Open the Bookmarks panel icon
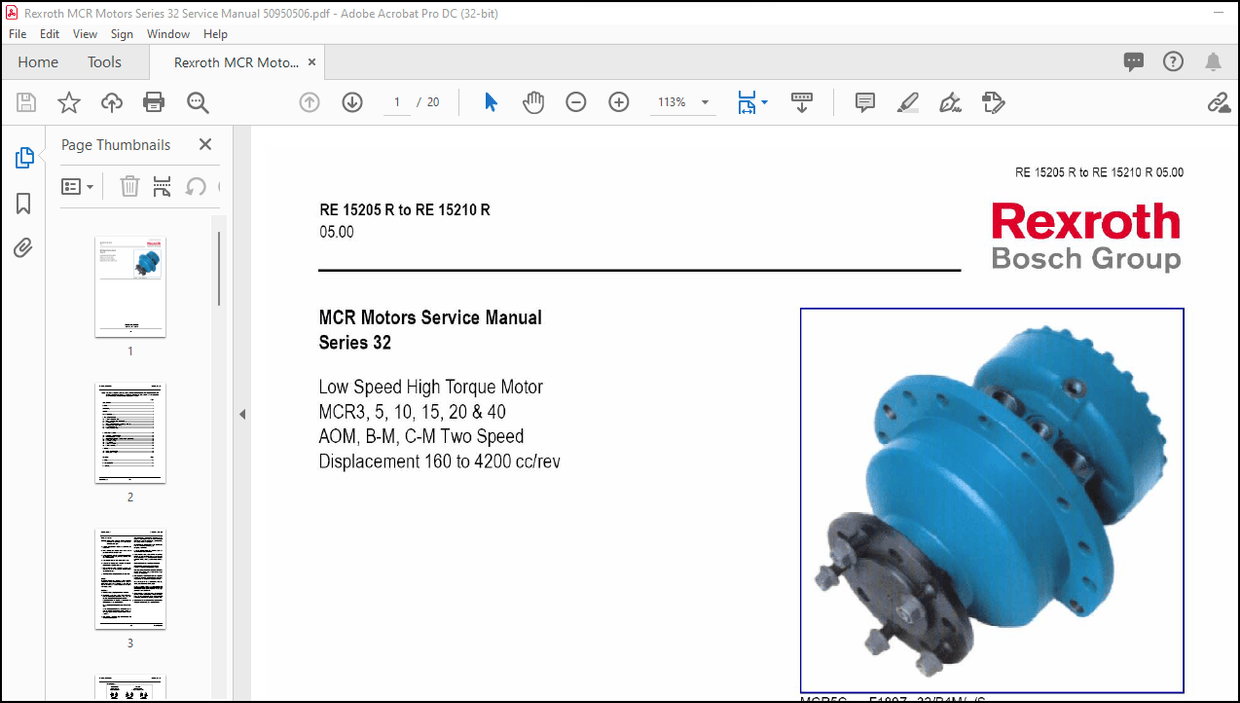1240x703 pixels. [22, 203]
